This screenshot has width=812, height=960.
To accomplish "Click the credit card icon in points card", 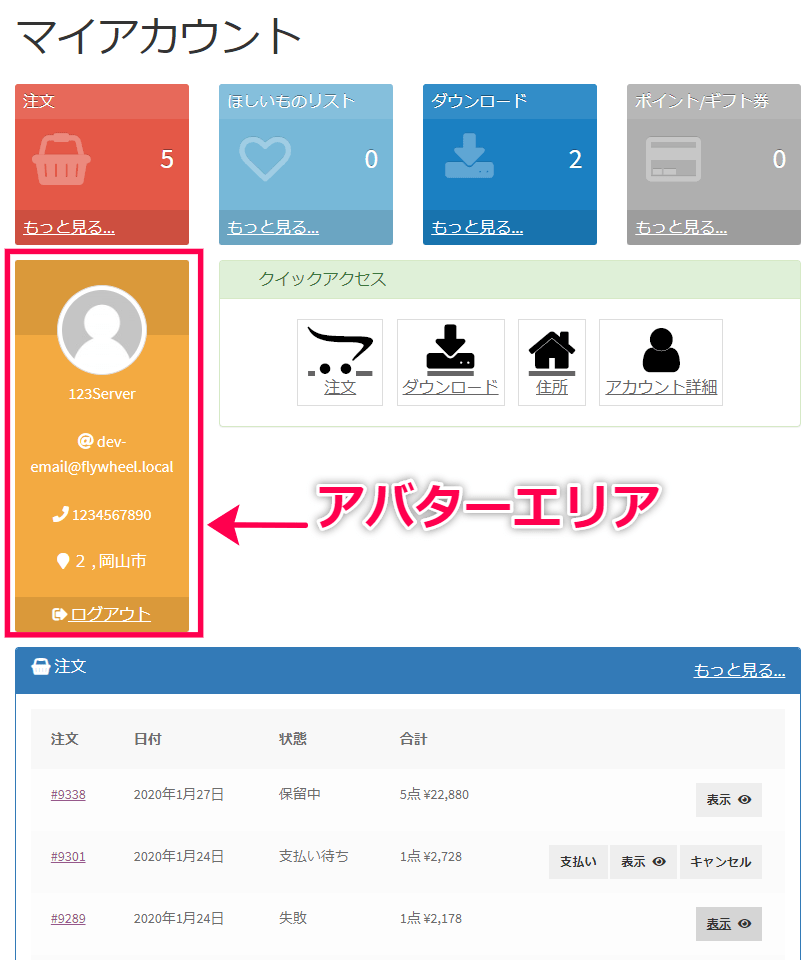I will tap(673, 159).
